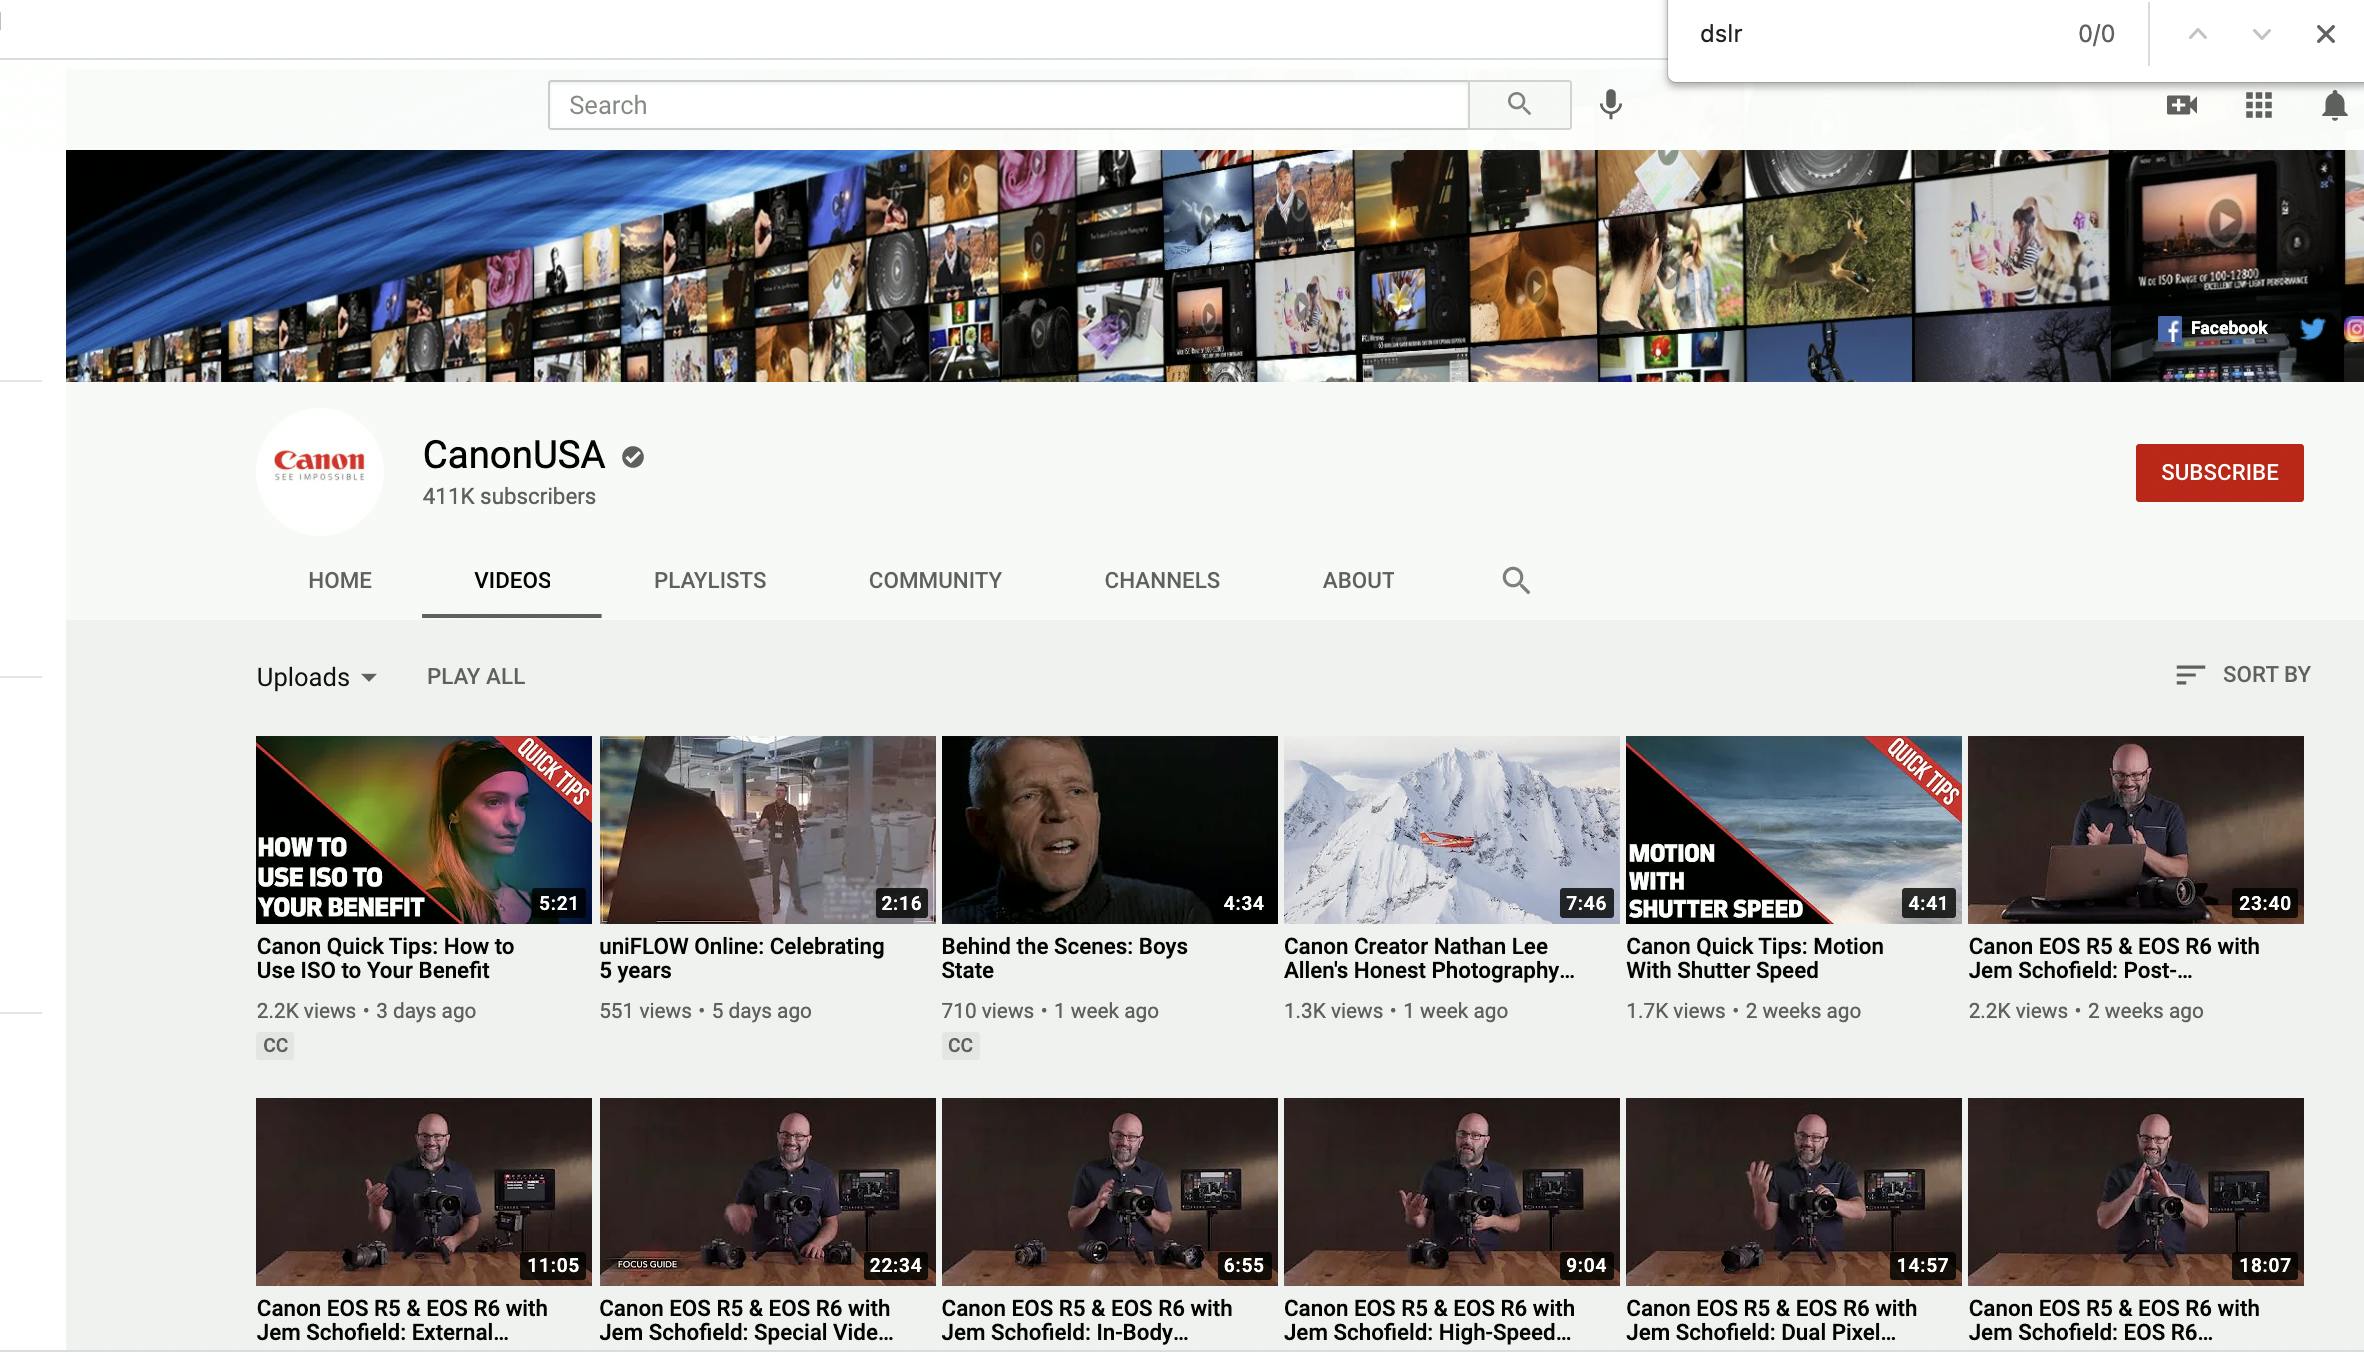Click CC badge under ISO Quick Tips video
Image resolution: width=2364 pixels, height=1356 pixels.
tap(275, 1045)
